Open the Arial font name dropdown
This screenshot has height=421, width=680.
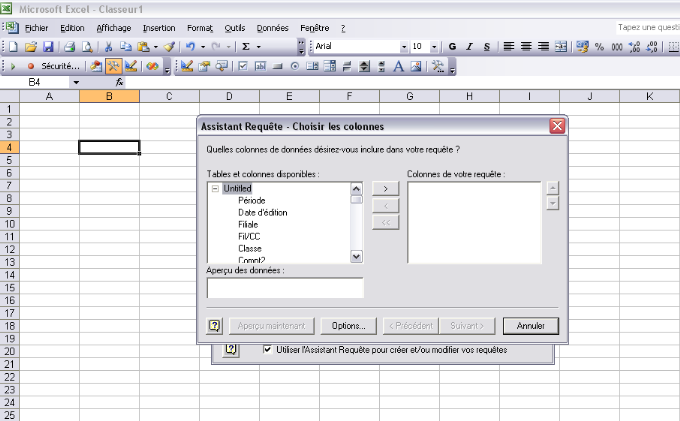coord(404,47)
